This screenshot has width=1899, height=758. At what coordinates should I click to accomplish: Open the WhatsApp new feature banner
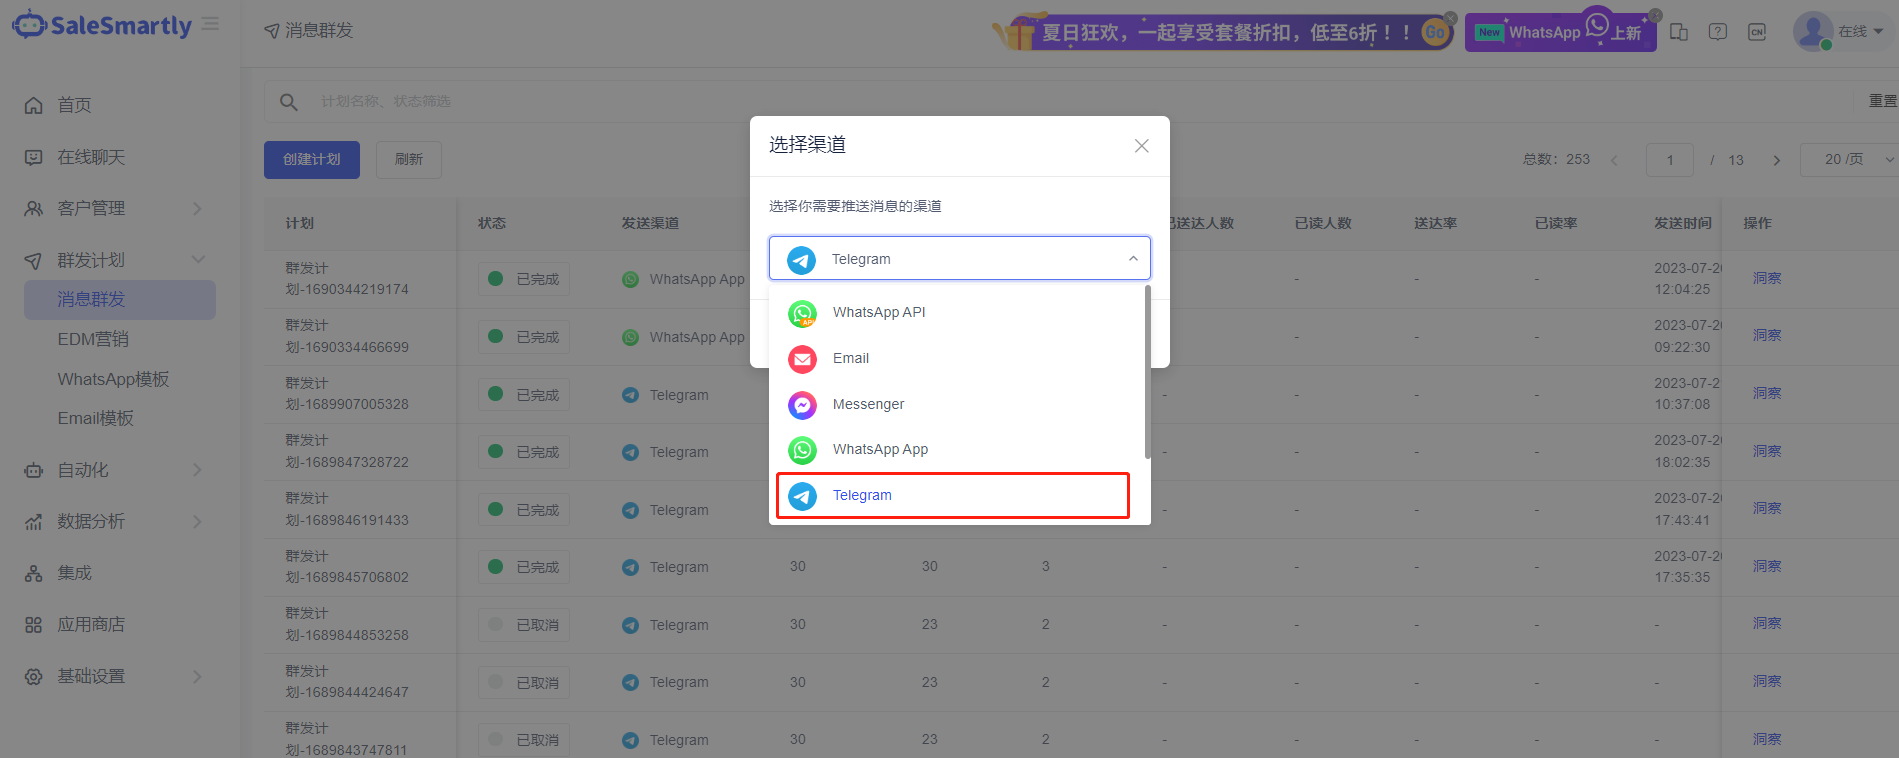coord(1561,32)
